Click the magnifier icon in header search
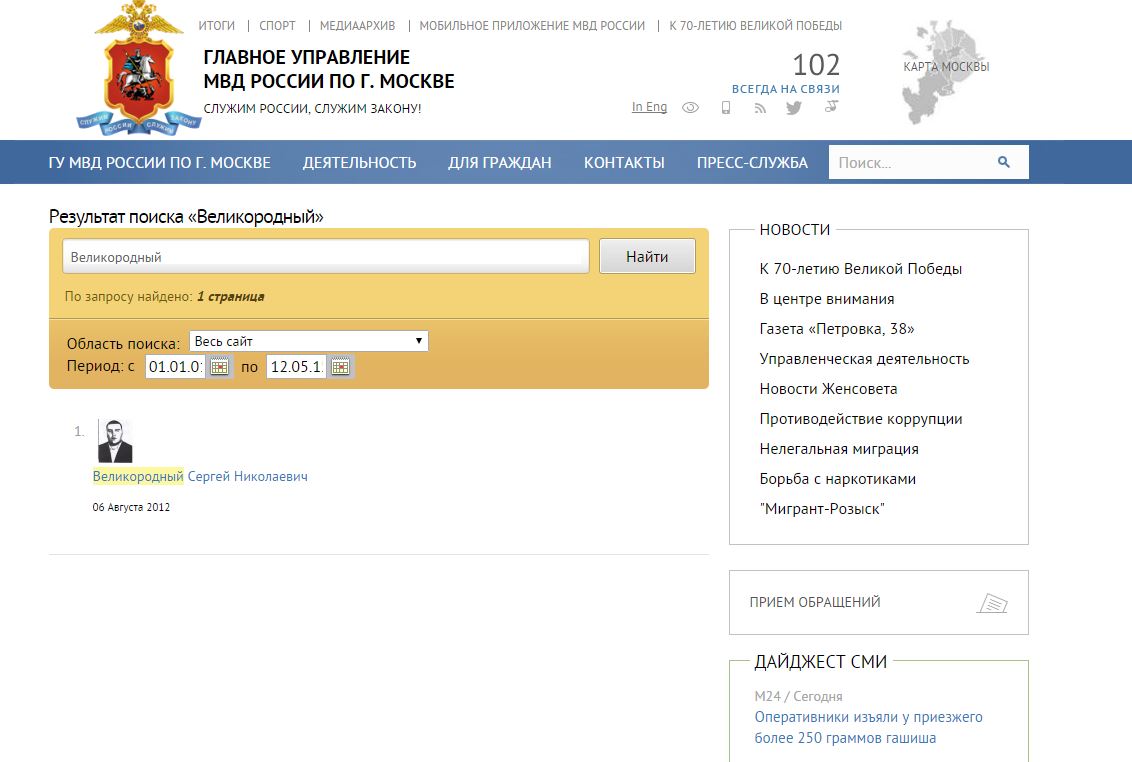The width and height of the screenshot is (1132, 762). [1003, 162]
